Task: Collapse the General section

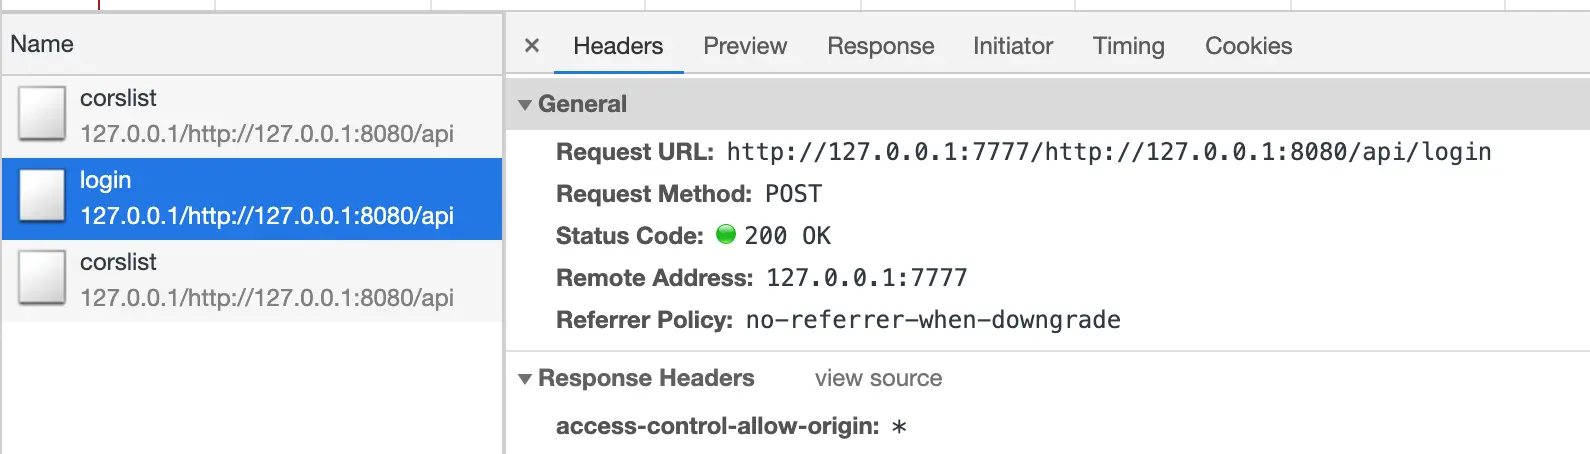Action: pos(525,104)
